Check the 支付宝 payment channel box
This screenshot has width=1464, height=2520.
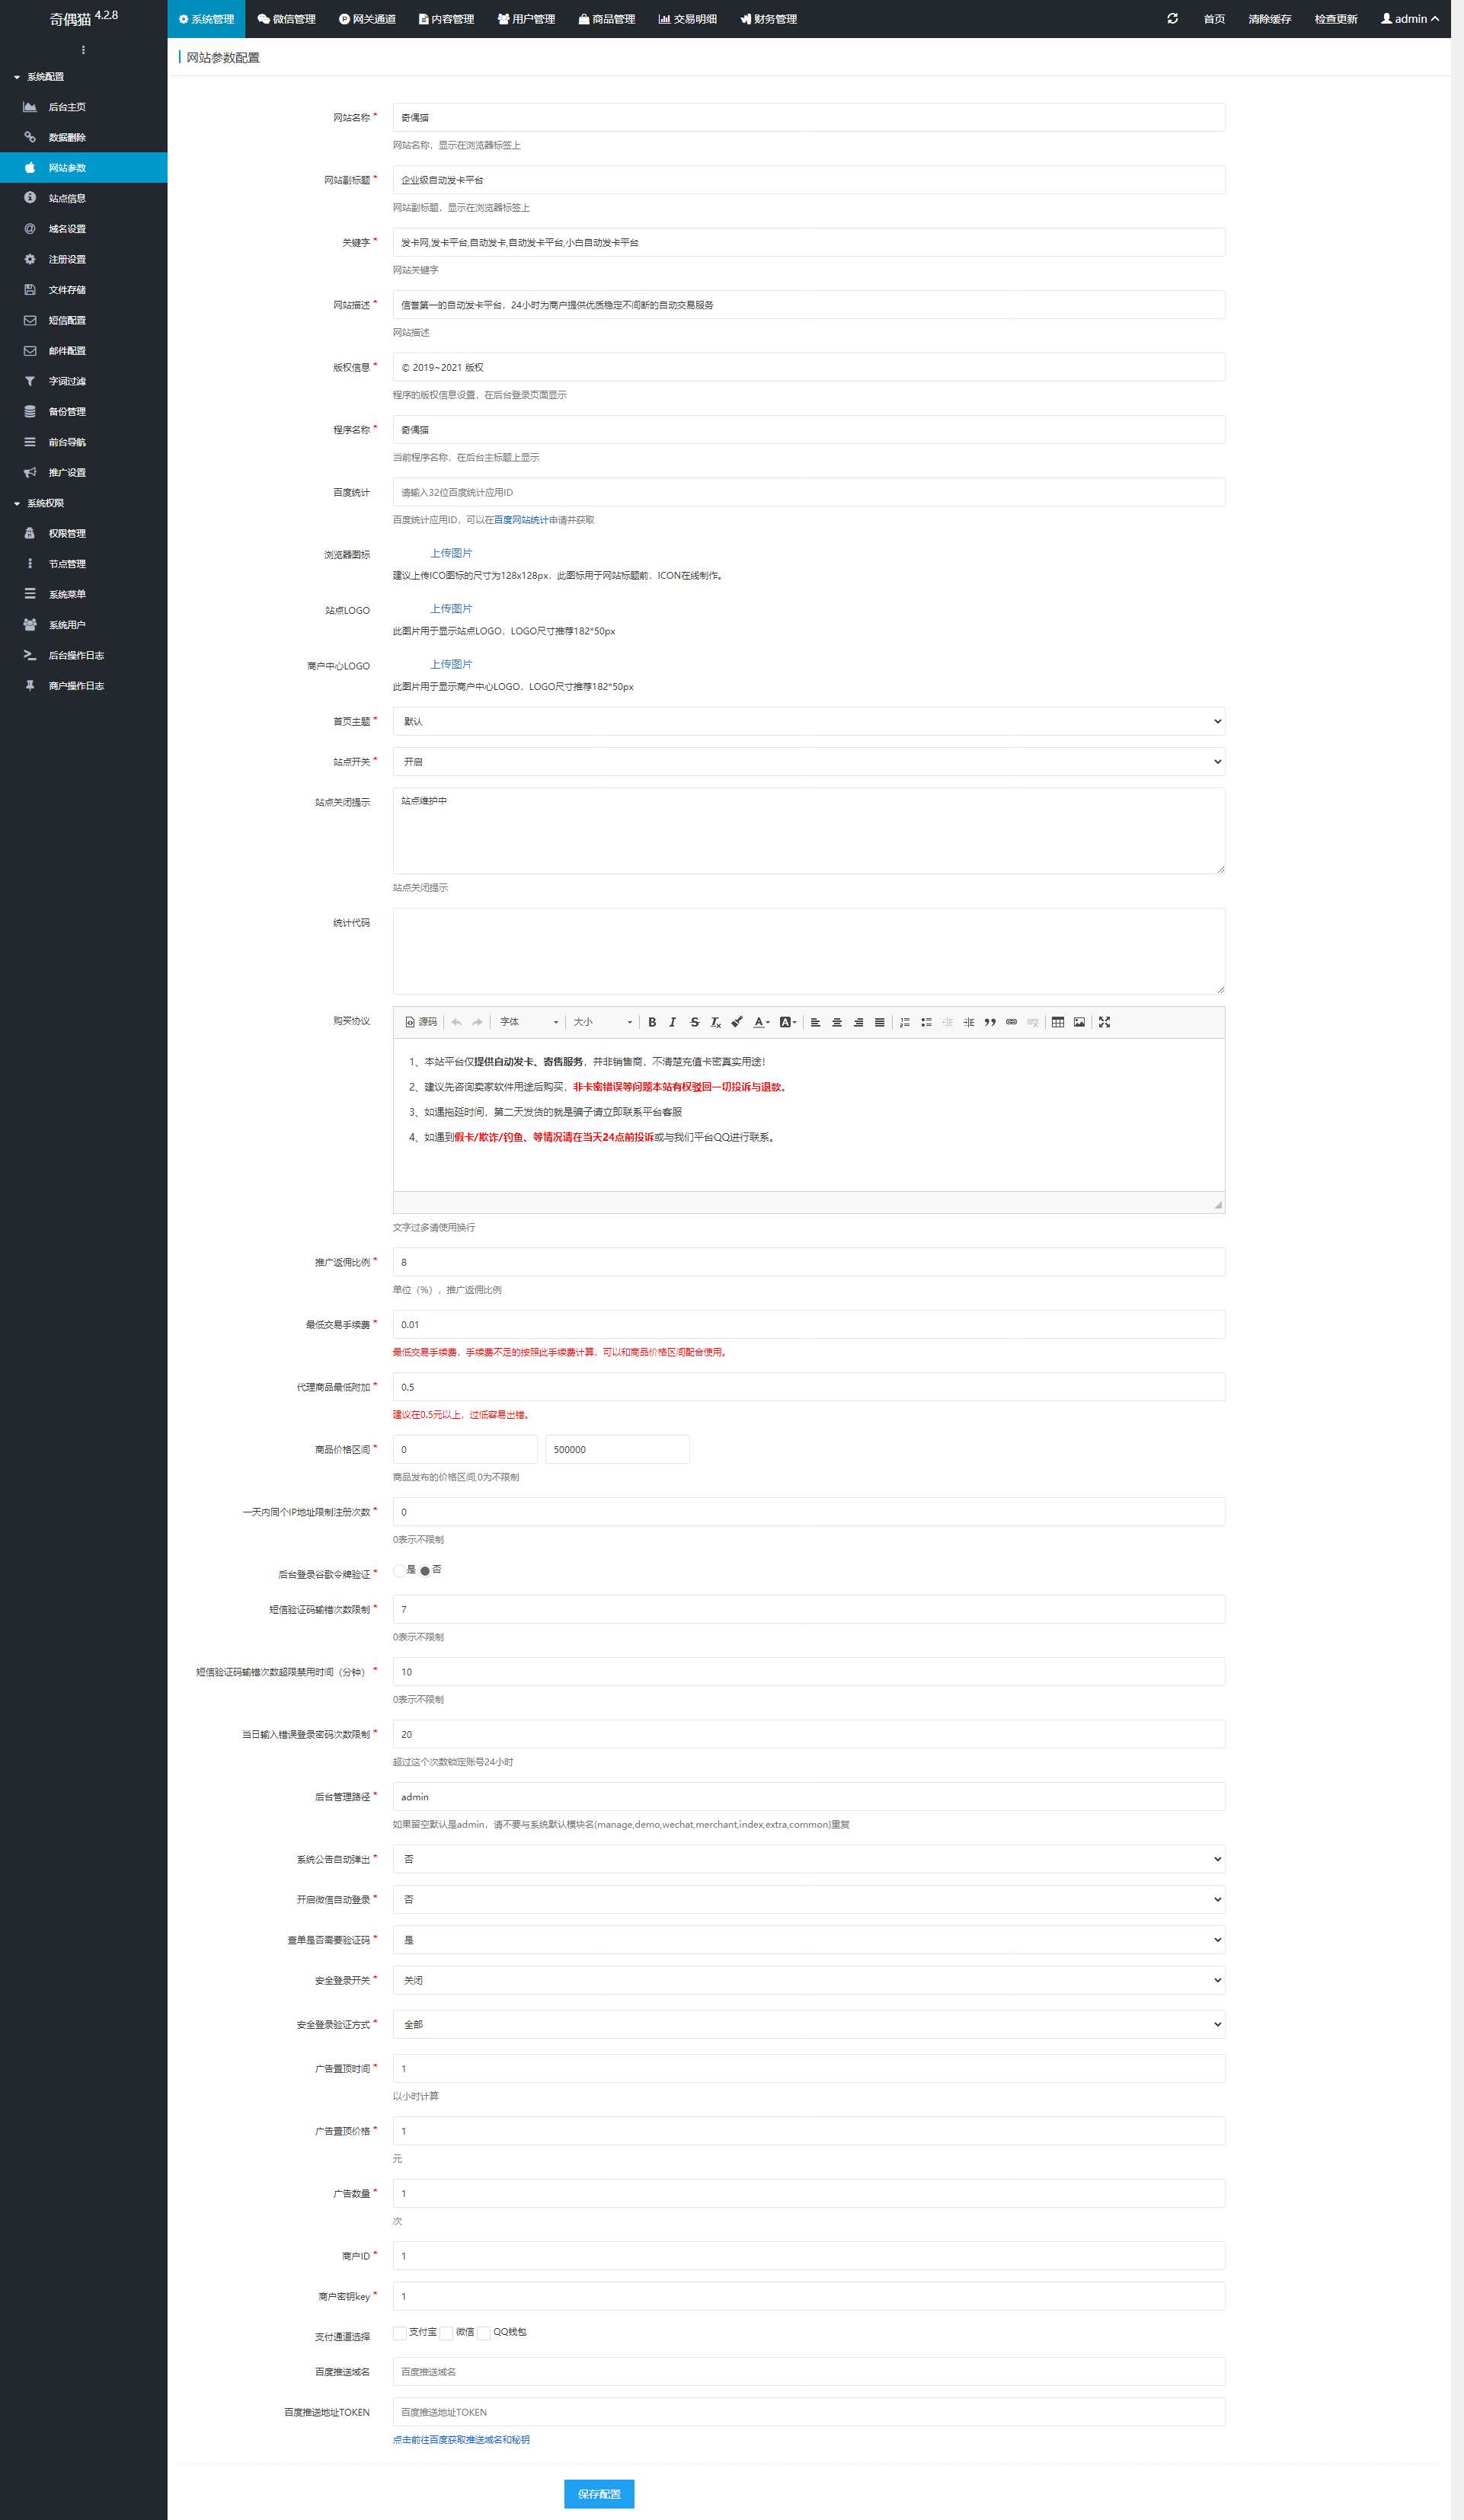(x=400, y=2332)
